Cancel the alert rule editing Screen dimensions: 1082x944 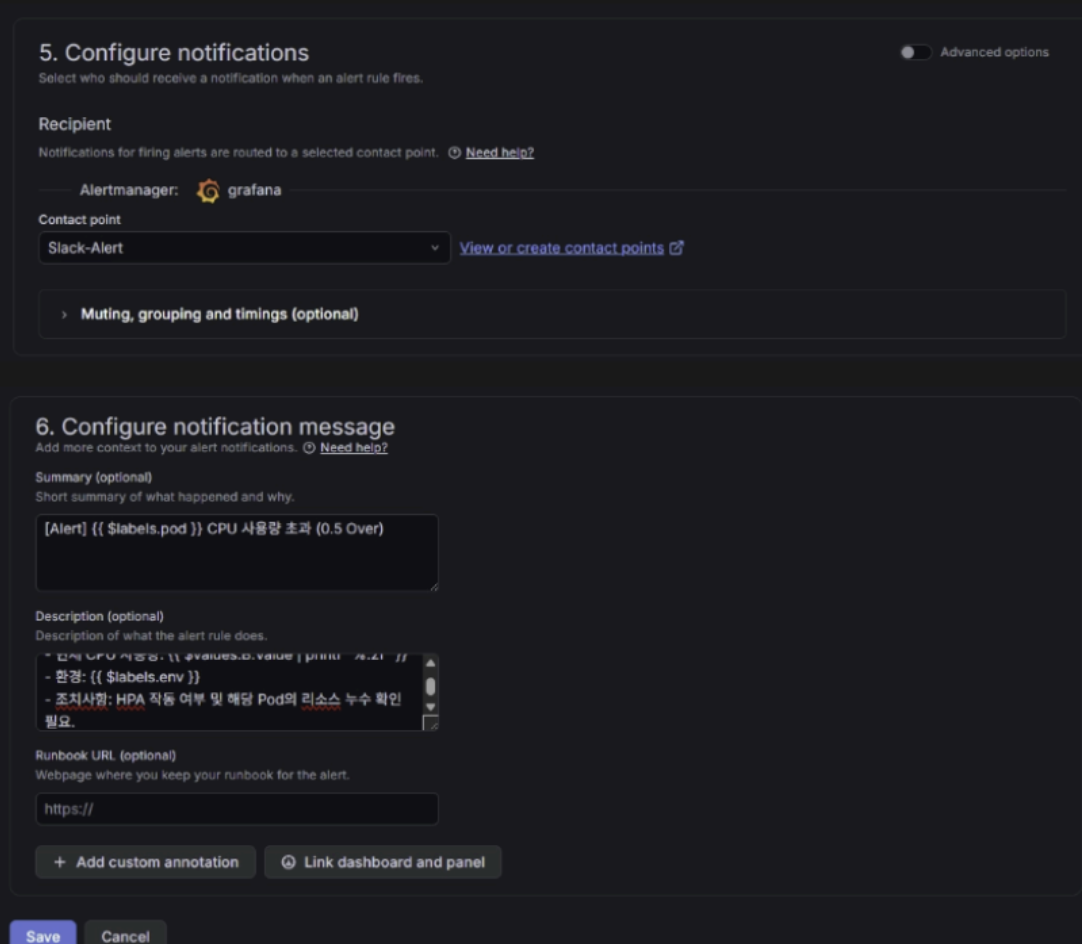pyautogui.click(x=126, y=934)
